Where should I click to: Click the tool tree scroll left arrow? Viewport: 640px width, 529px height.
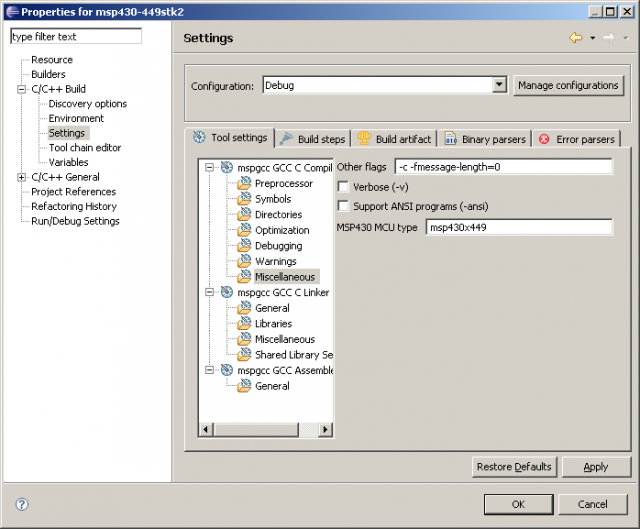pos(206,429)
